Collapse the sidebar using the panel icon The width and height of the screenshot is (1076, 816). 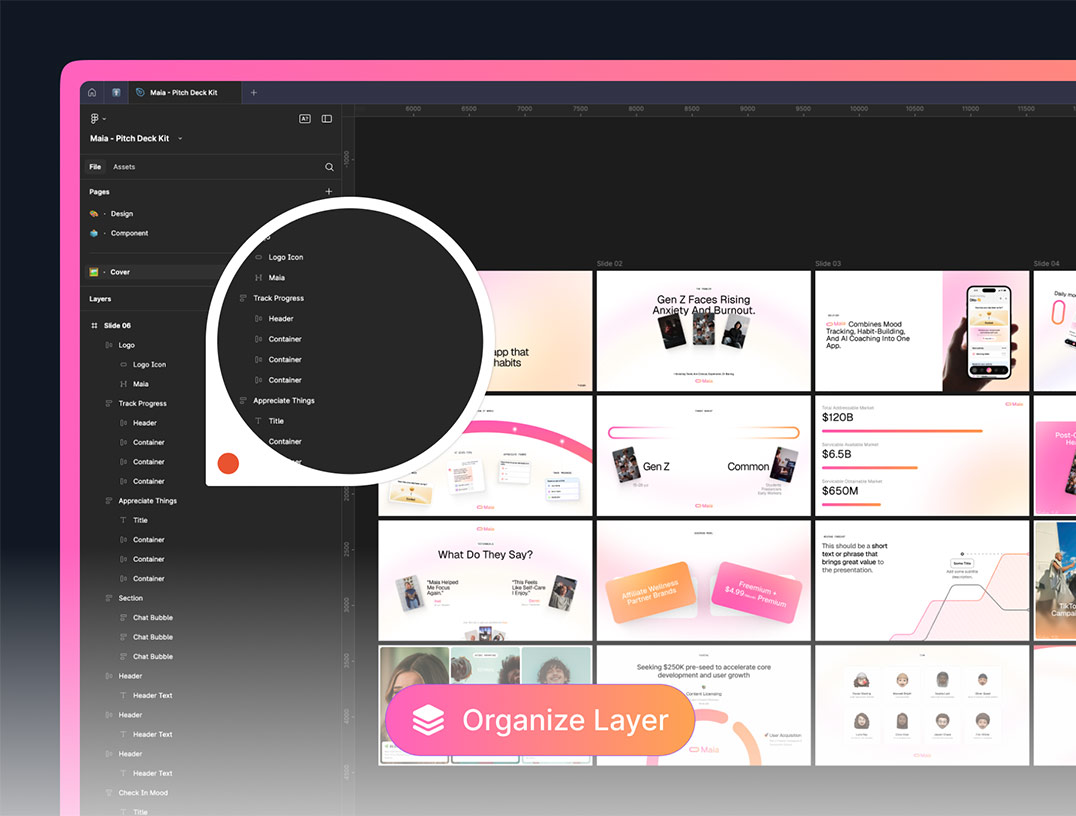(x=327, y=119)
